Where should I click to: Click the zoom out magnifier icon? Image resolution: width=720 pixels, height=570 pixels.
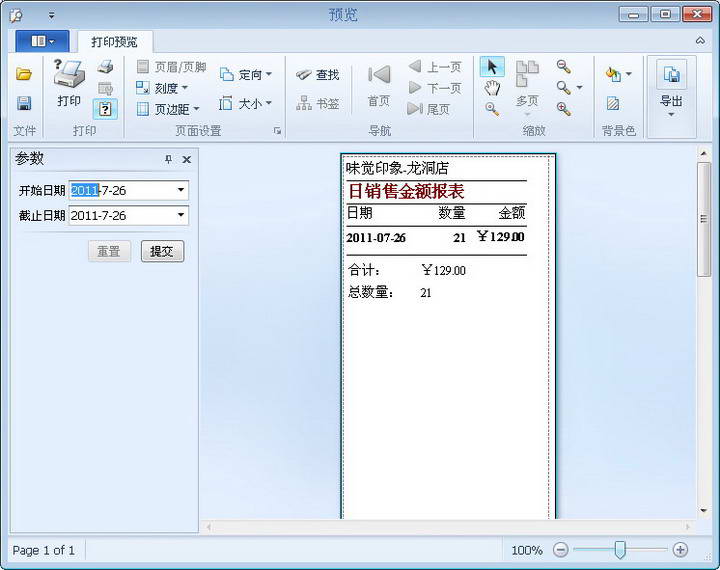pyautogui.click(x=563, y=67)
